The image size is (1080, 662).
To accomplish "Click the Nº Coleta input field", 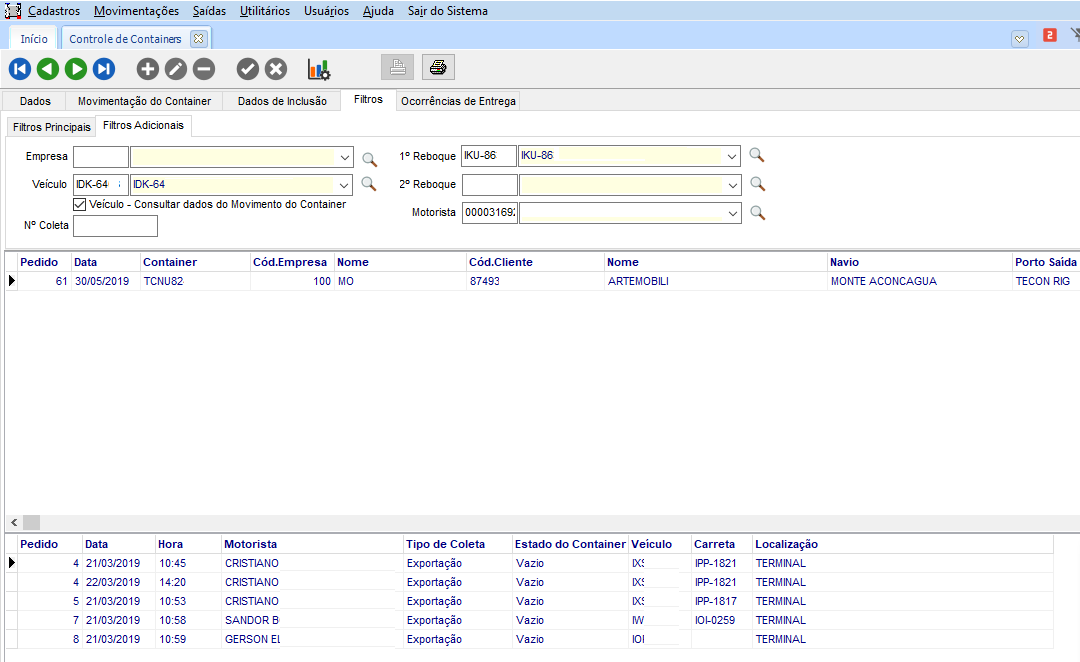I will point(115,226).
